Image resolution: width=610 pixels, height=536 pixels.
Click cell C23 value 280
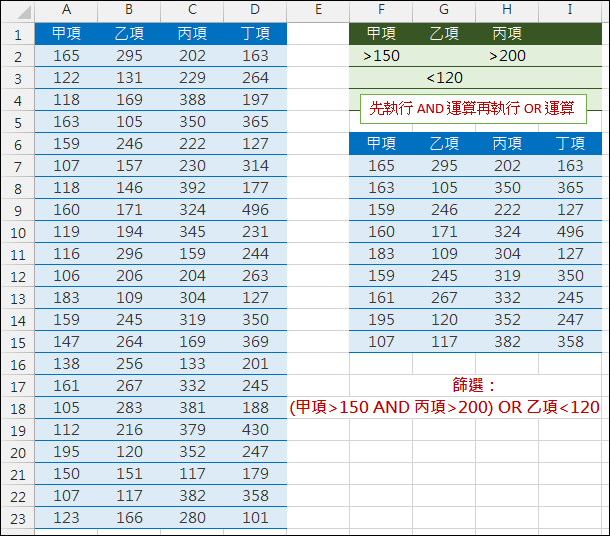click(x=192, y=518)
